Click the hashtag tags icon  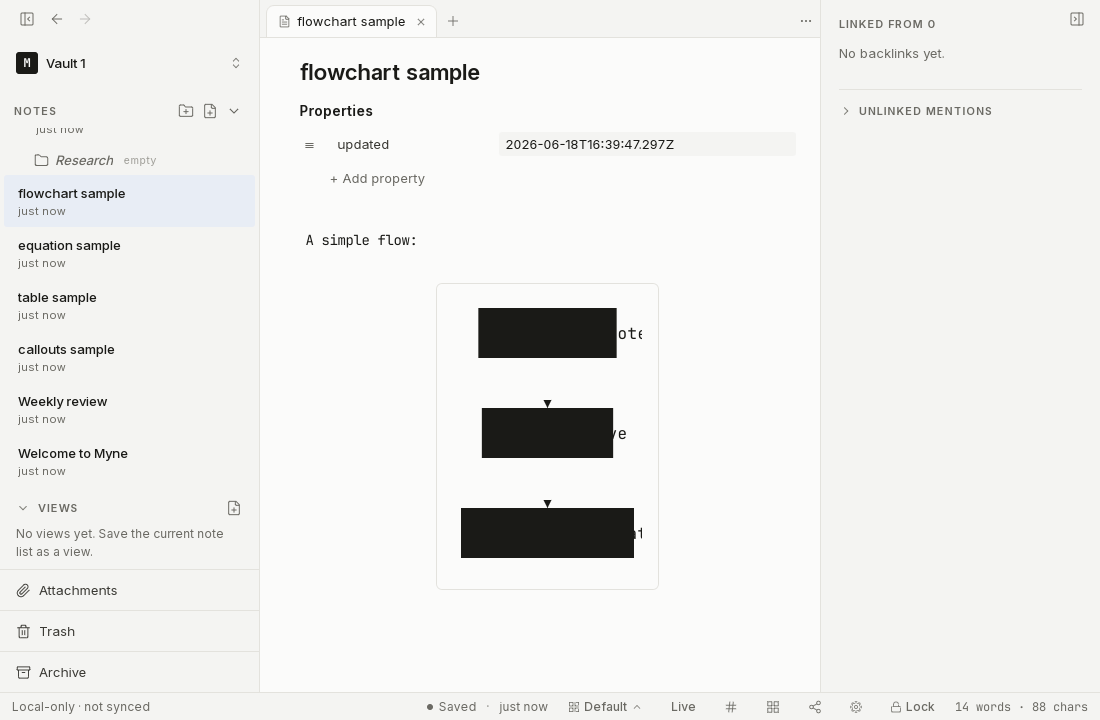[x=731, y=707]
